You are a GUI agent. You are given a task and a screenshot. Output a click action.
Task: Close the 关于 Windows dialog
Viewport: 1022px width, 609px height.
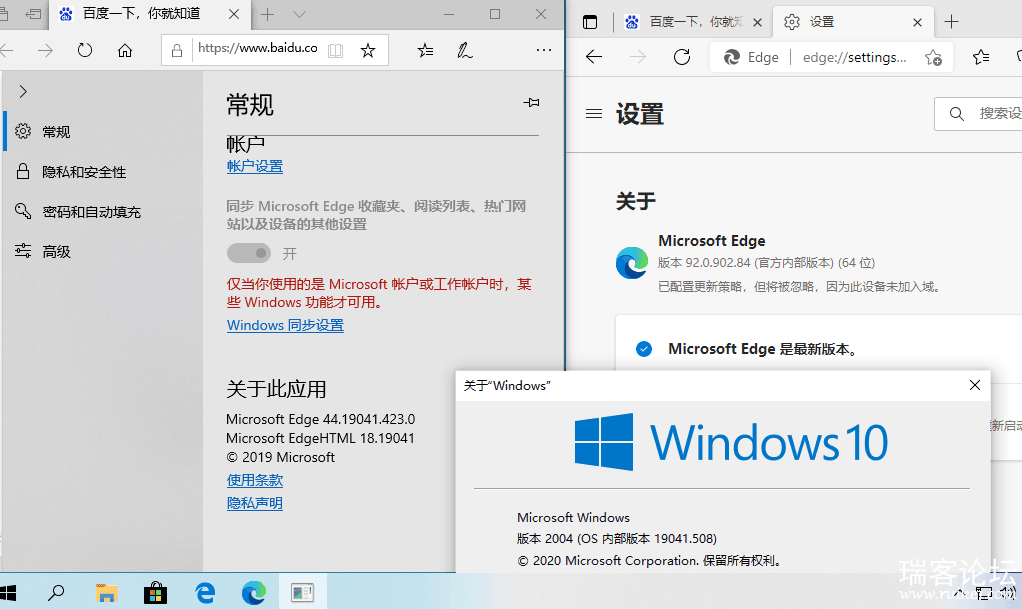974,385
